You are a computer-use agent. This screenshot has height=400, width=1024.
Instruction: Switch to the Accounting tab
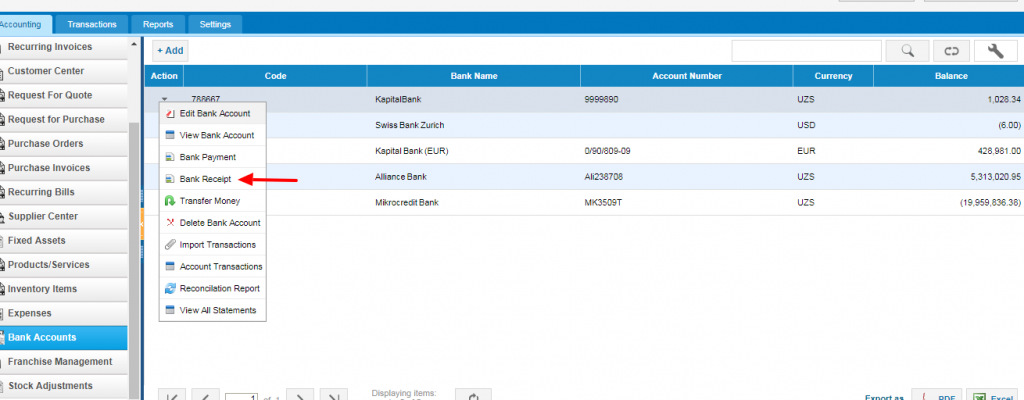pos(23,24)
